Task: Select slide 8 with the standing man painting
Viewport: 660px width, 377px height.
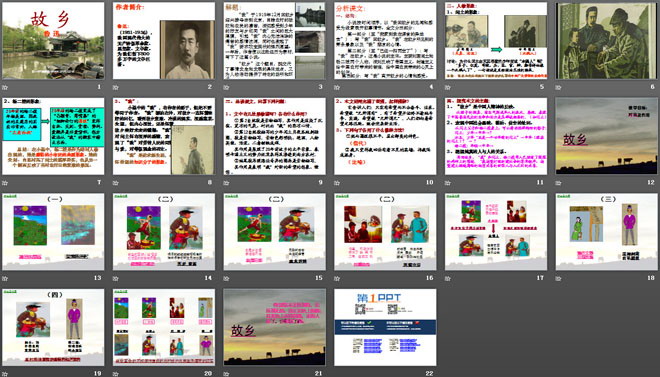Action: click(164, 136)
